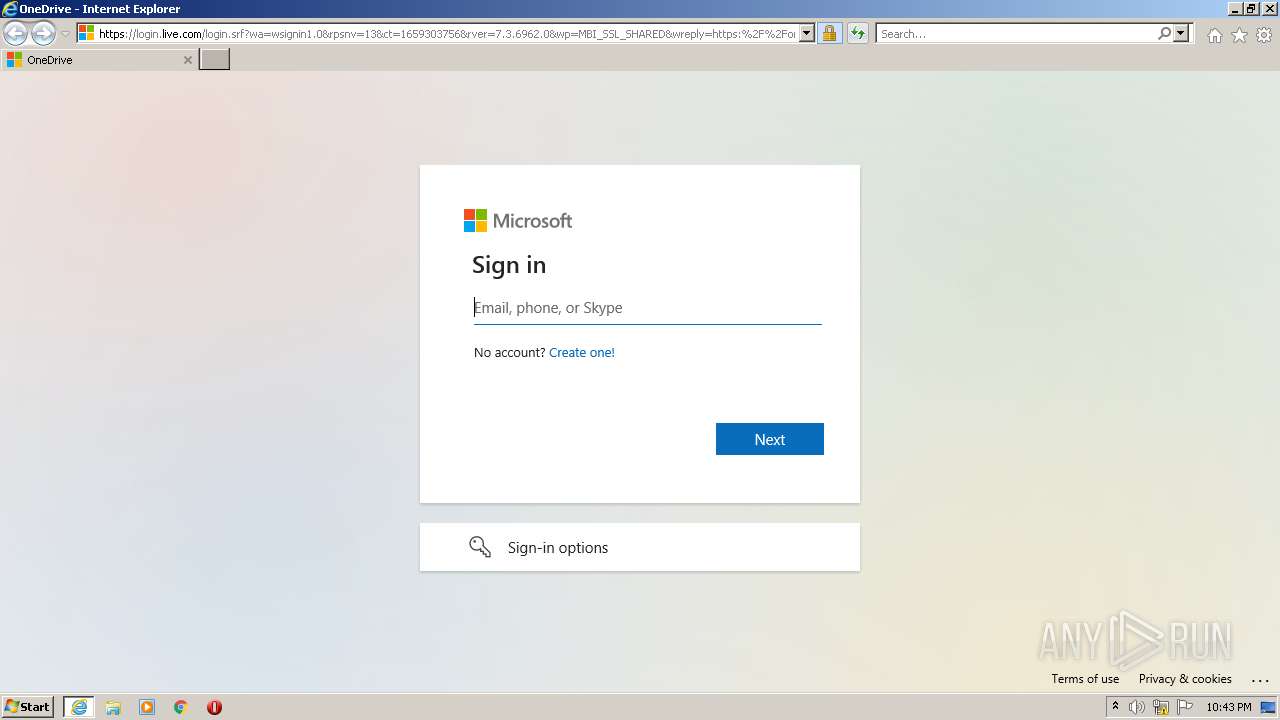This screenshot has width=1280, height=720.
Task: Open the Terms of use link
Action: 1085,679
